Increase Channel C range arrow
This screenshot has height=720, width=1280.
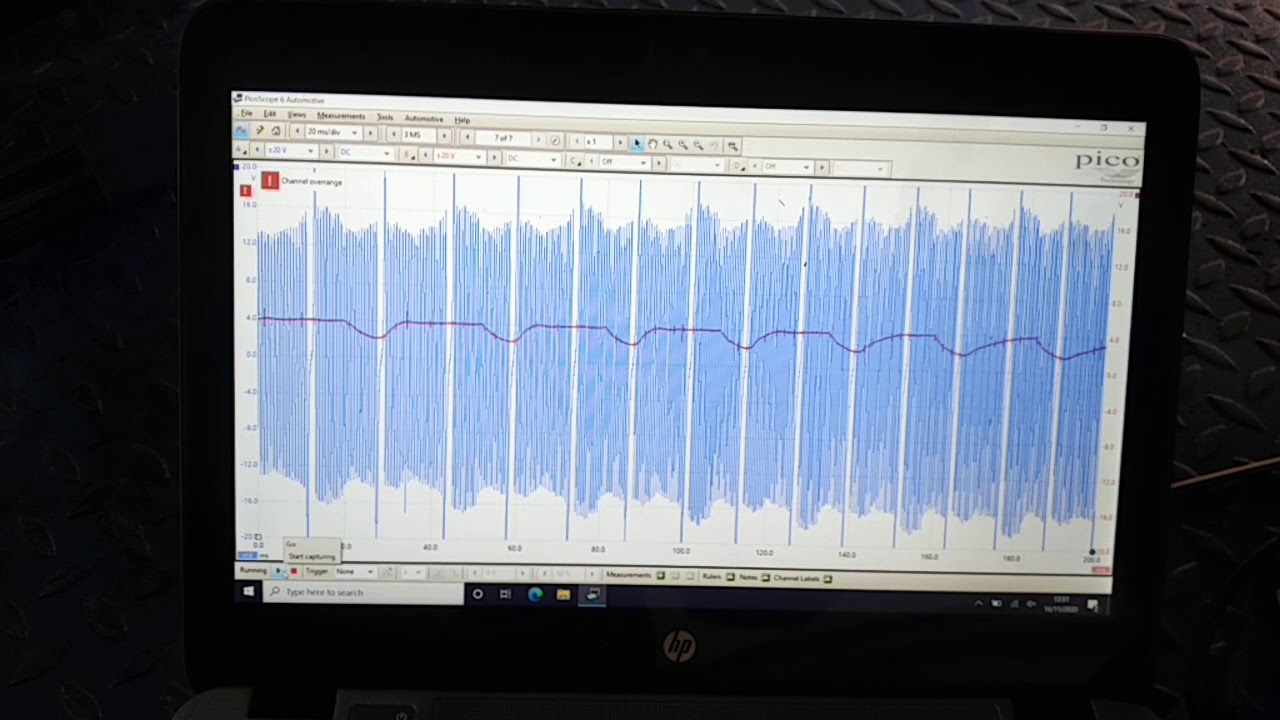pyautogui.click(x=658, y=161)
